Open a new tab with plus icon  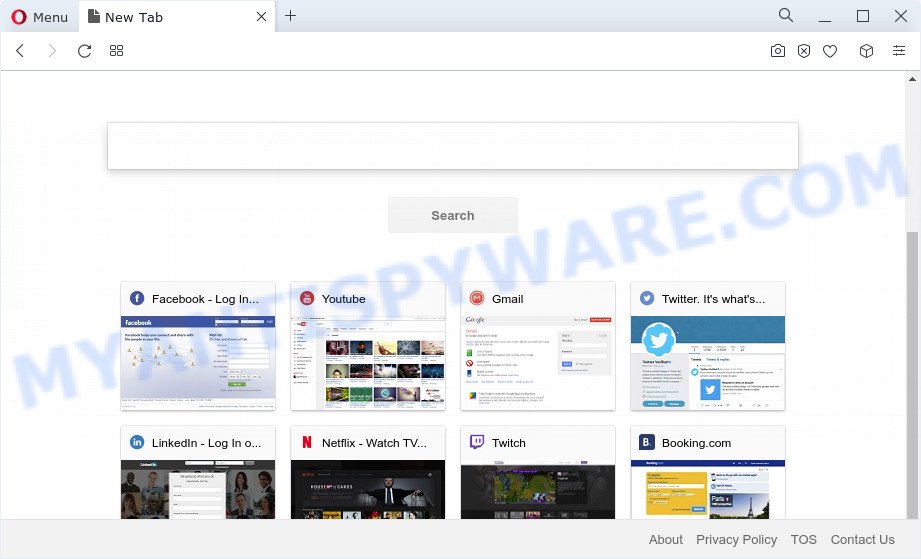290,16
